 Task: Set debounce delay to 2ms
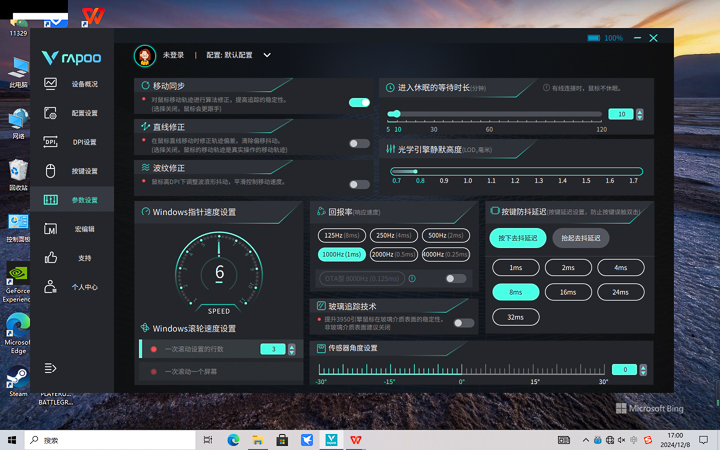click(568, 267)
